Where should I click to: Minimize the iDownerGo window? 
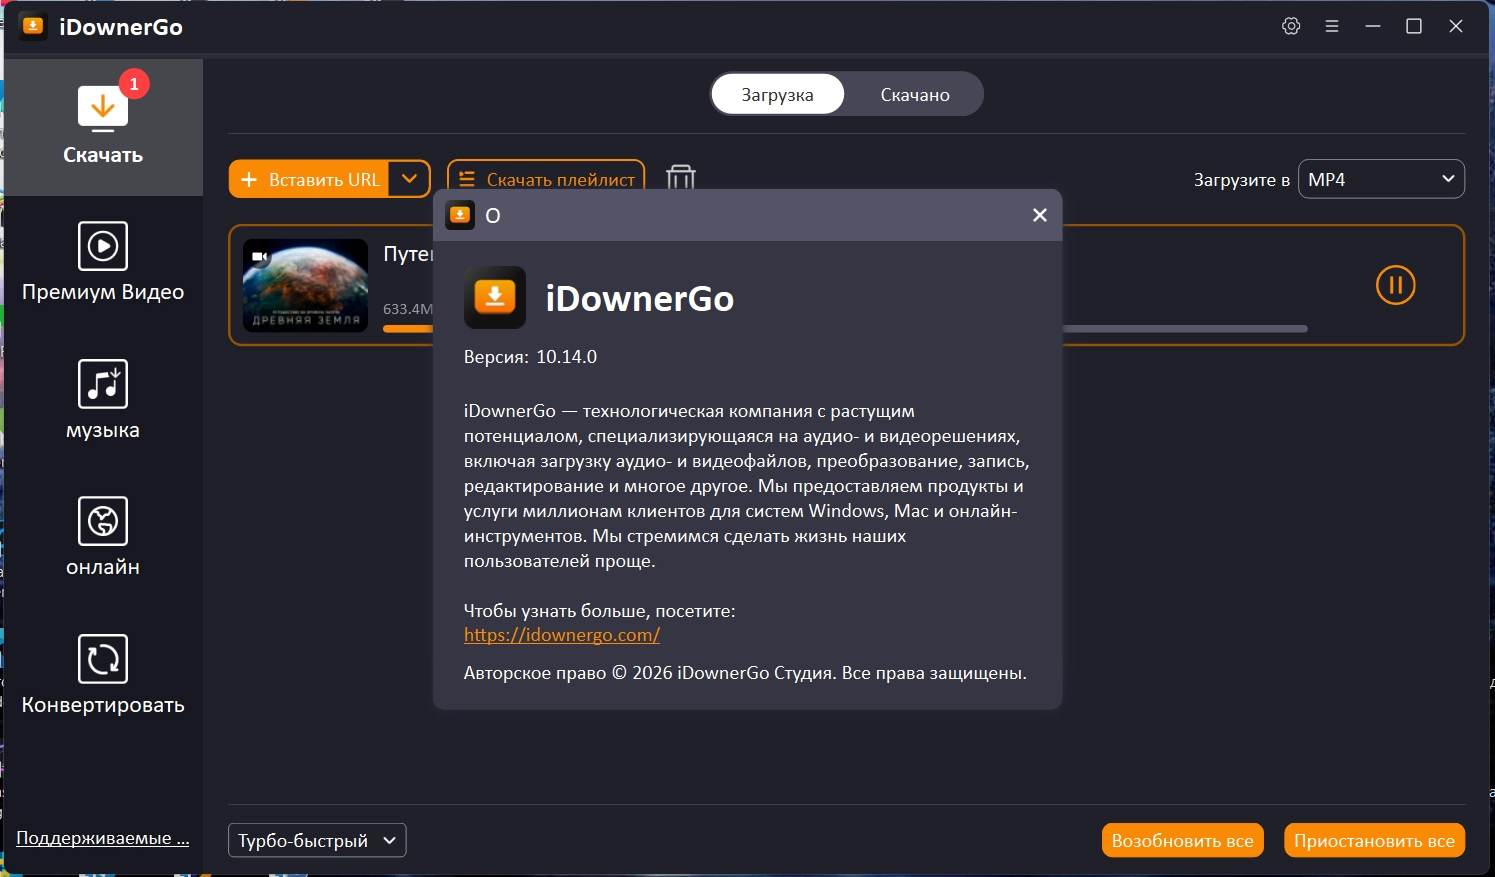pyautogui.click(x=1373, y=26)
